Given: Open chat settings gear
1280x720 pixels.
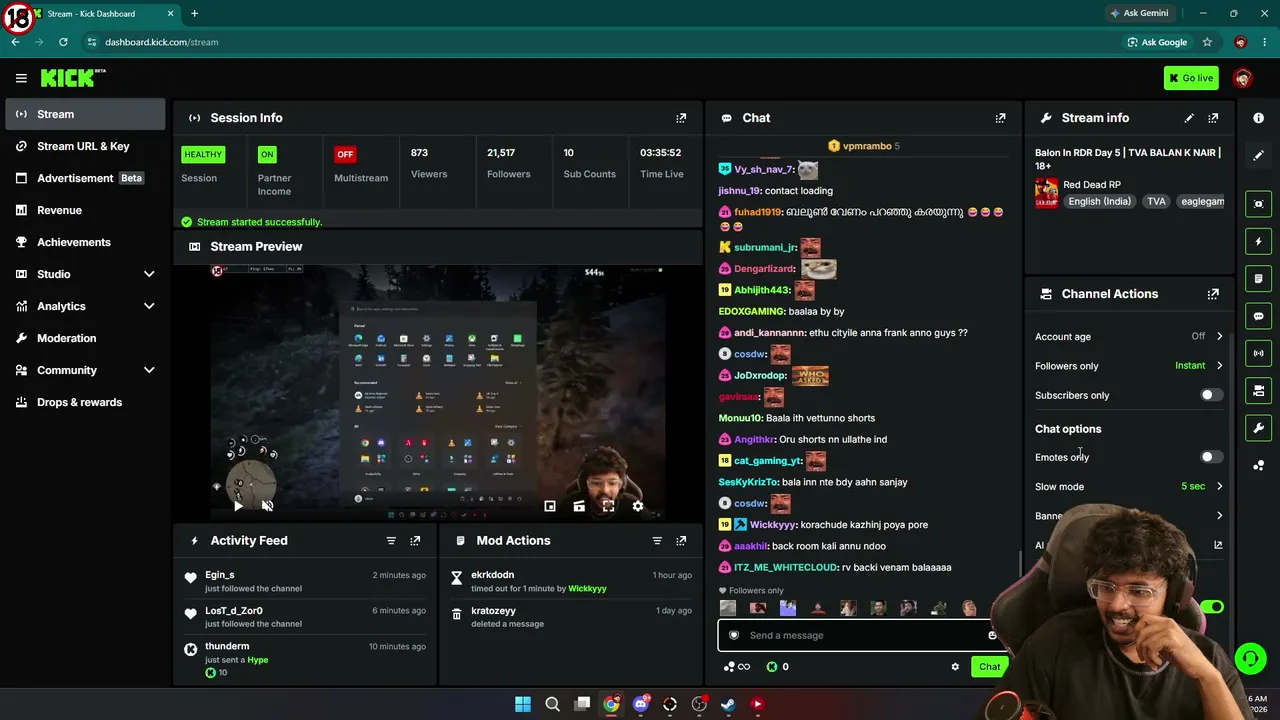Looking at the screenshot, I should [x=955, y=667].
